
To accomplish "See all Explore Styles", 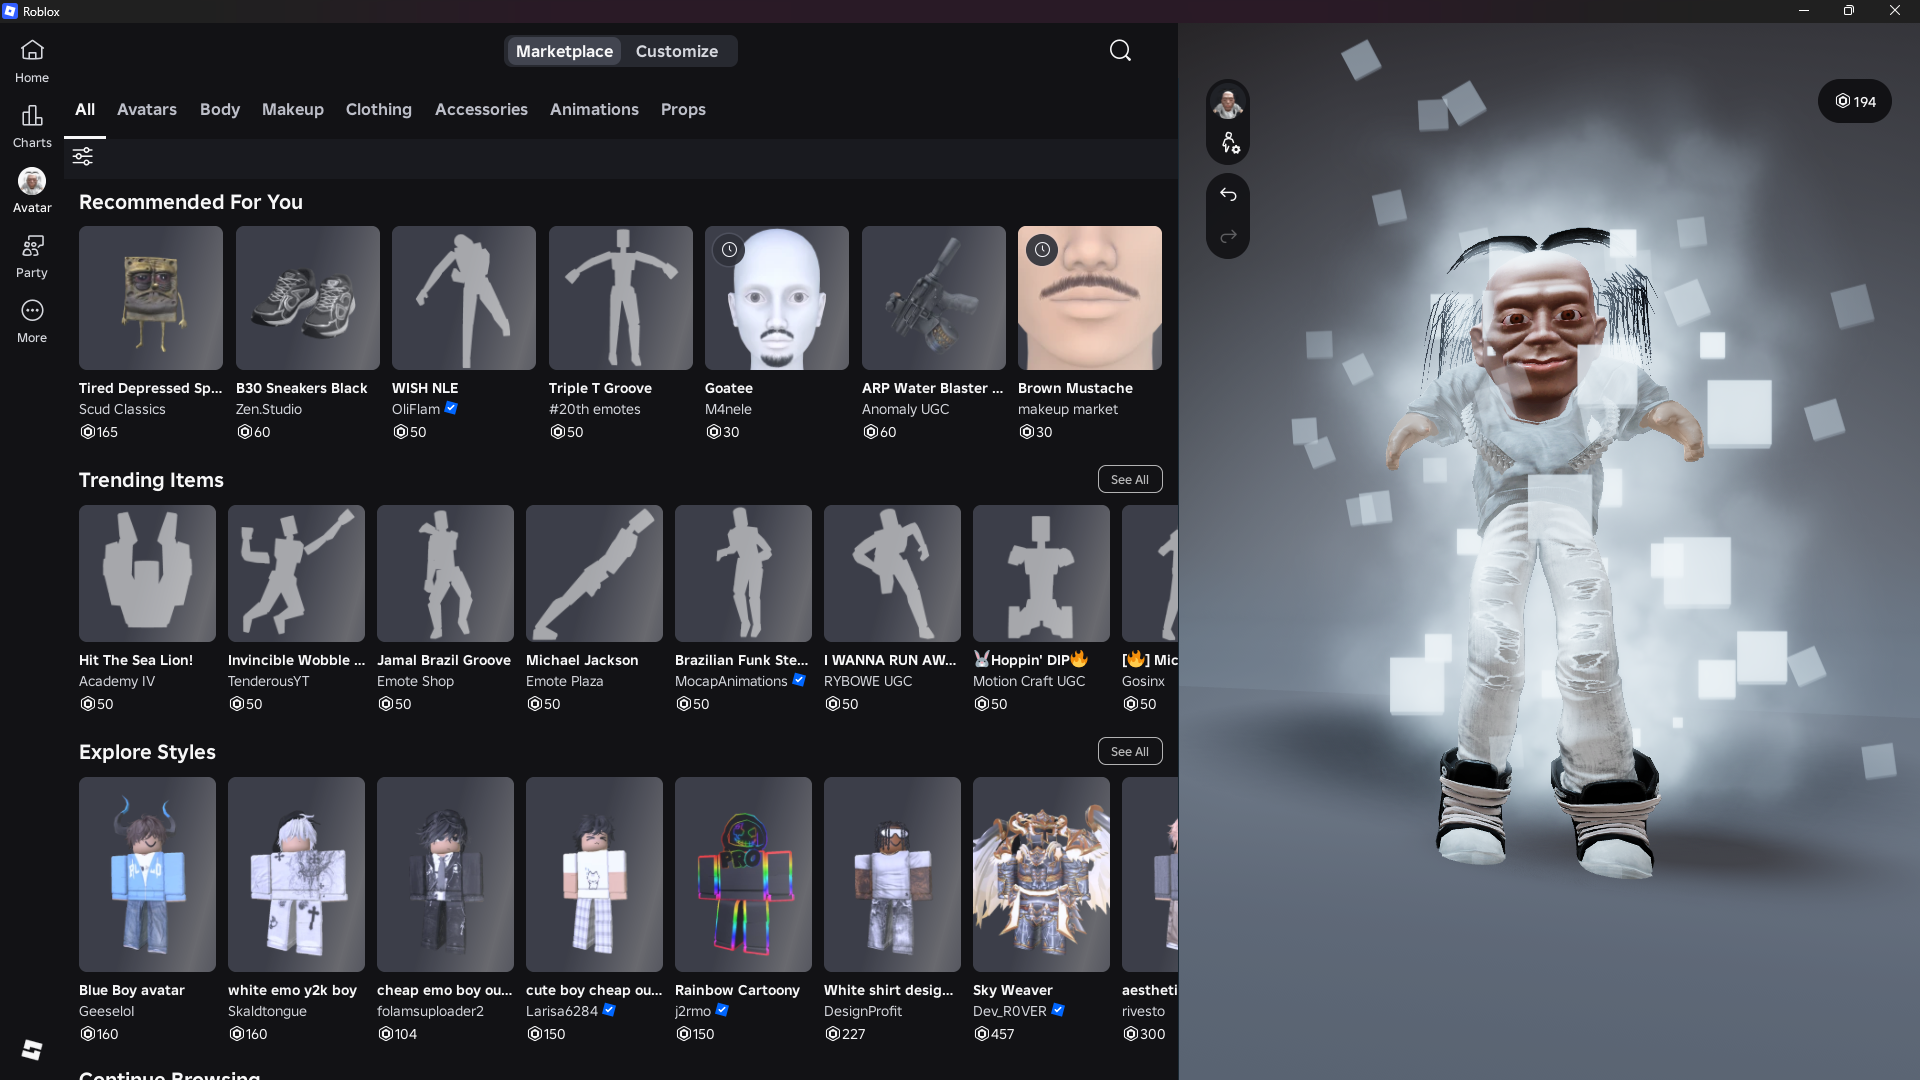I will tap(1130, 752).
